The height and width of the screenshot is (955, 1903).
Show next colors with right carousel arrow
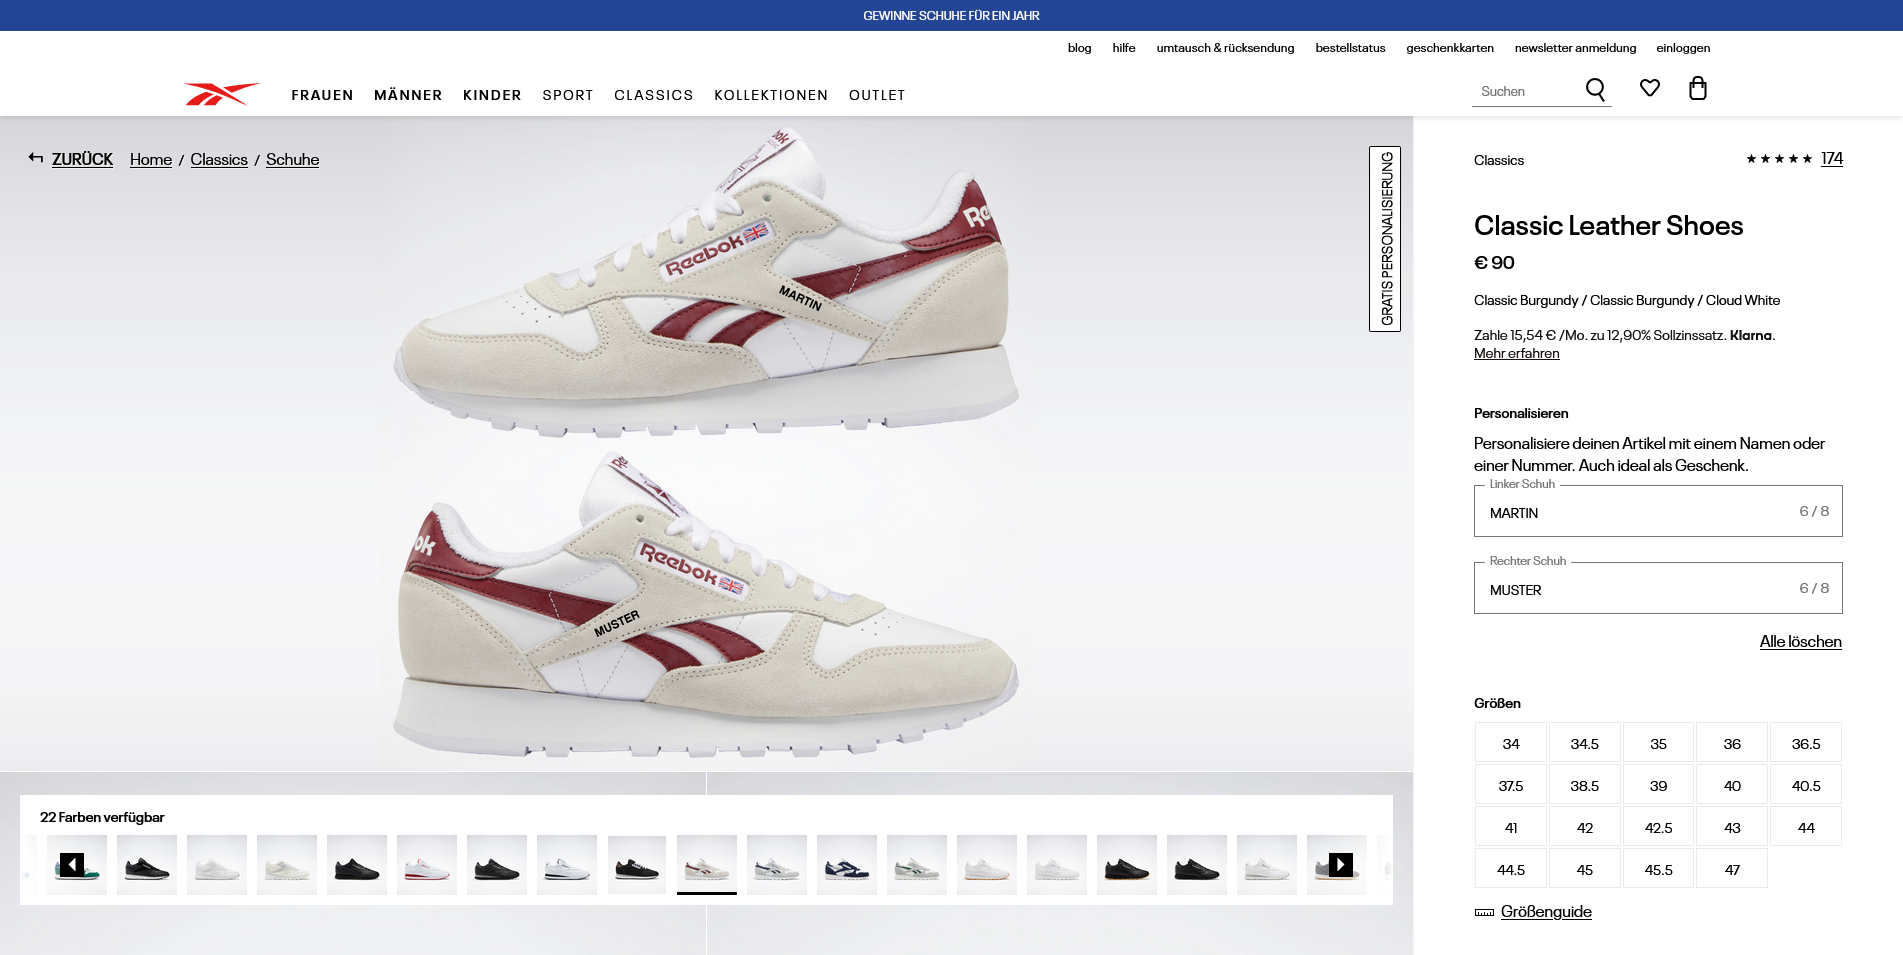point(1341,865)
